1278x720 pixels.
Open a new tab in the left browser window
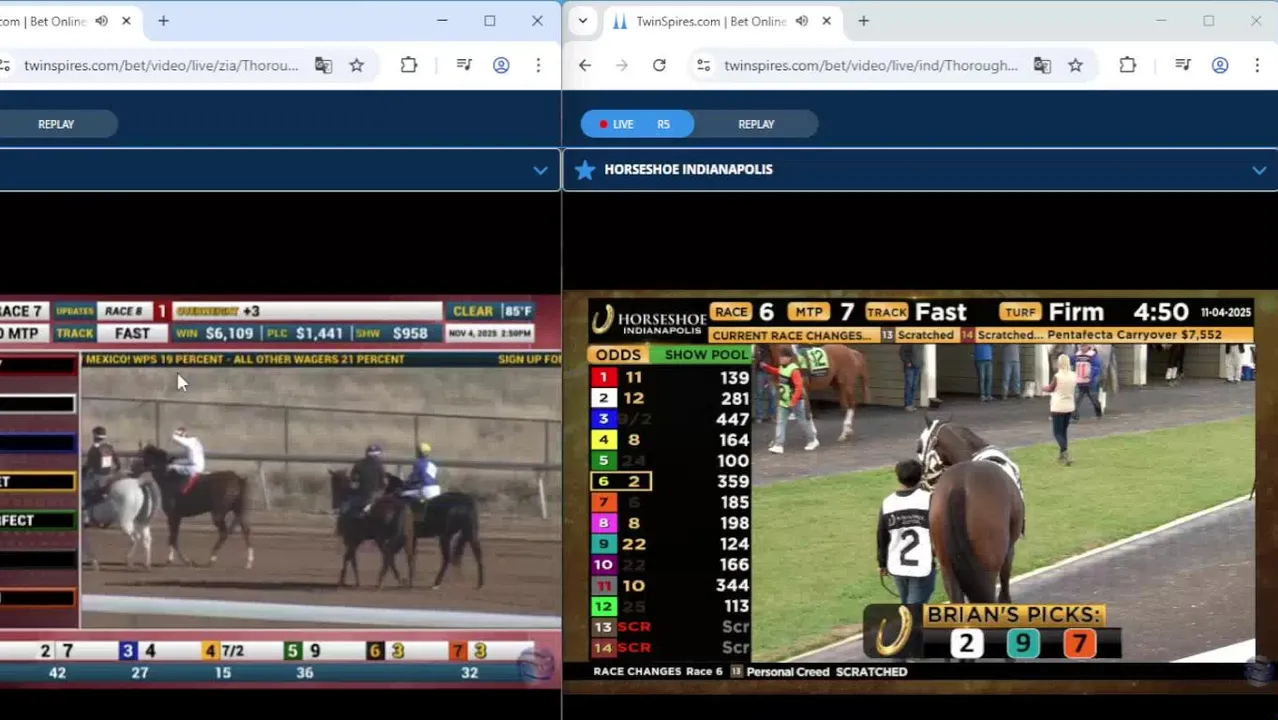coord(163,21)
